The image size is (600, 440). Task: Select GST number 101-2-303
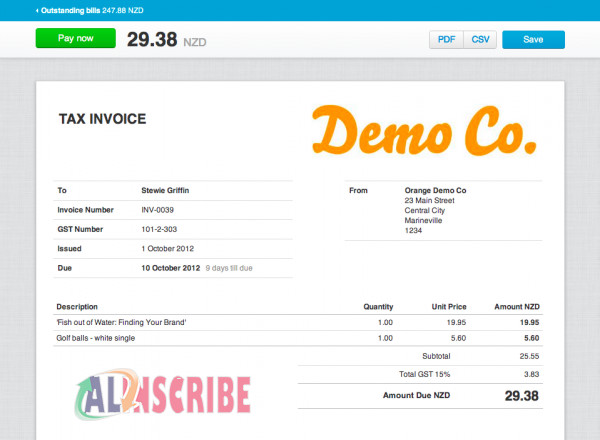[159, 229]
